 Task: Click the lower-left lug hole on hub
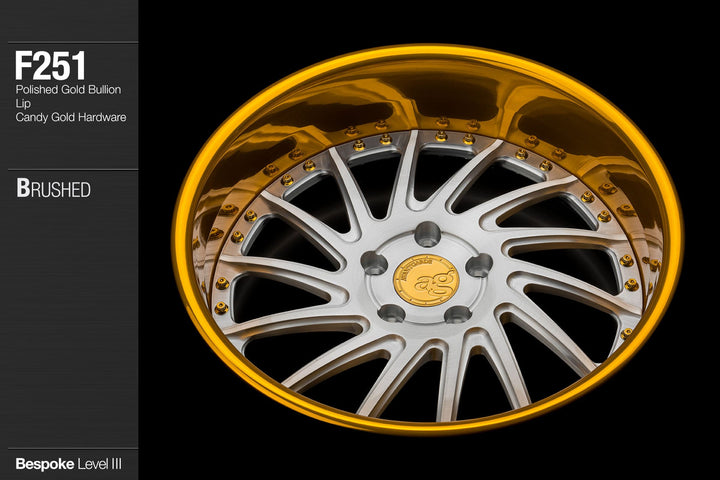click(x=392, y=312)
